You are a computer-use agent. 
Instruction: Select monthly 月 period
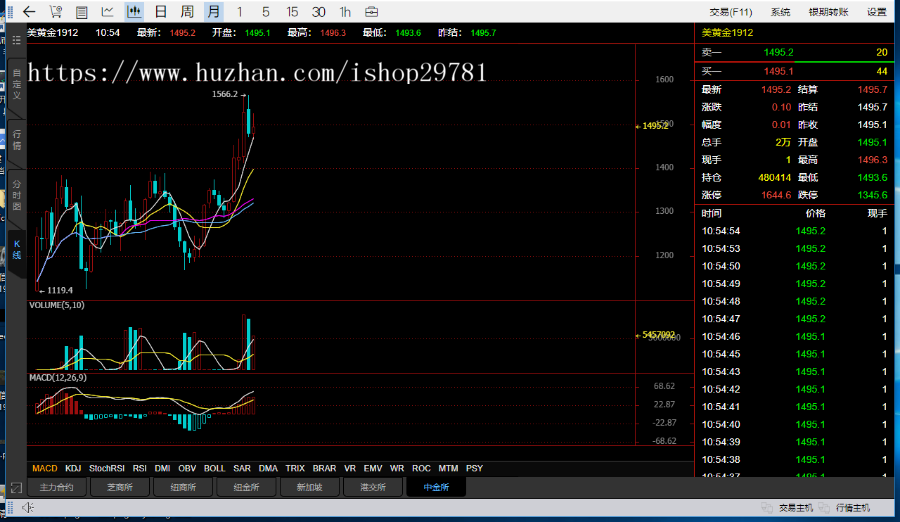(214, 11)
